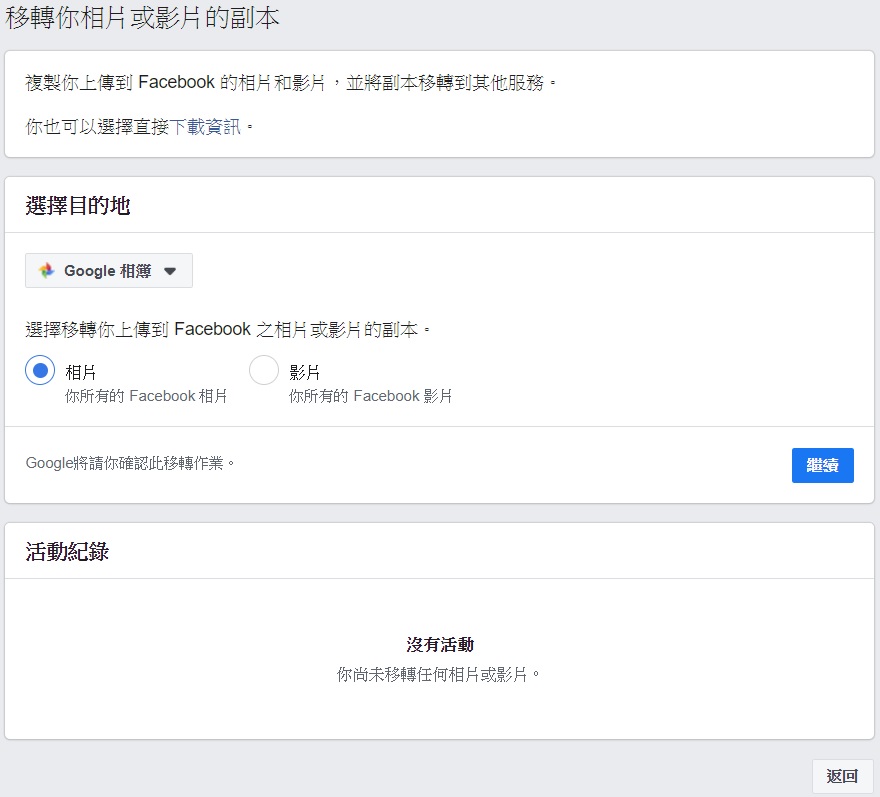This screenshot has width=880, height=797.
Task: Click the blue 繼續 button
Action: (823, 465)
